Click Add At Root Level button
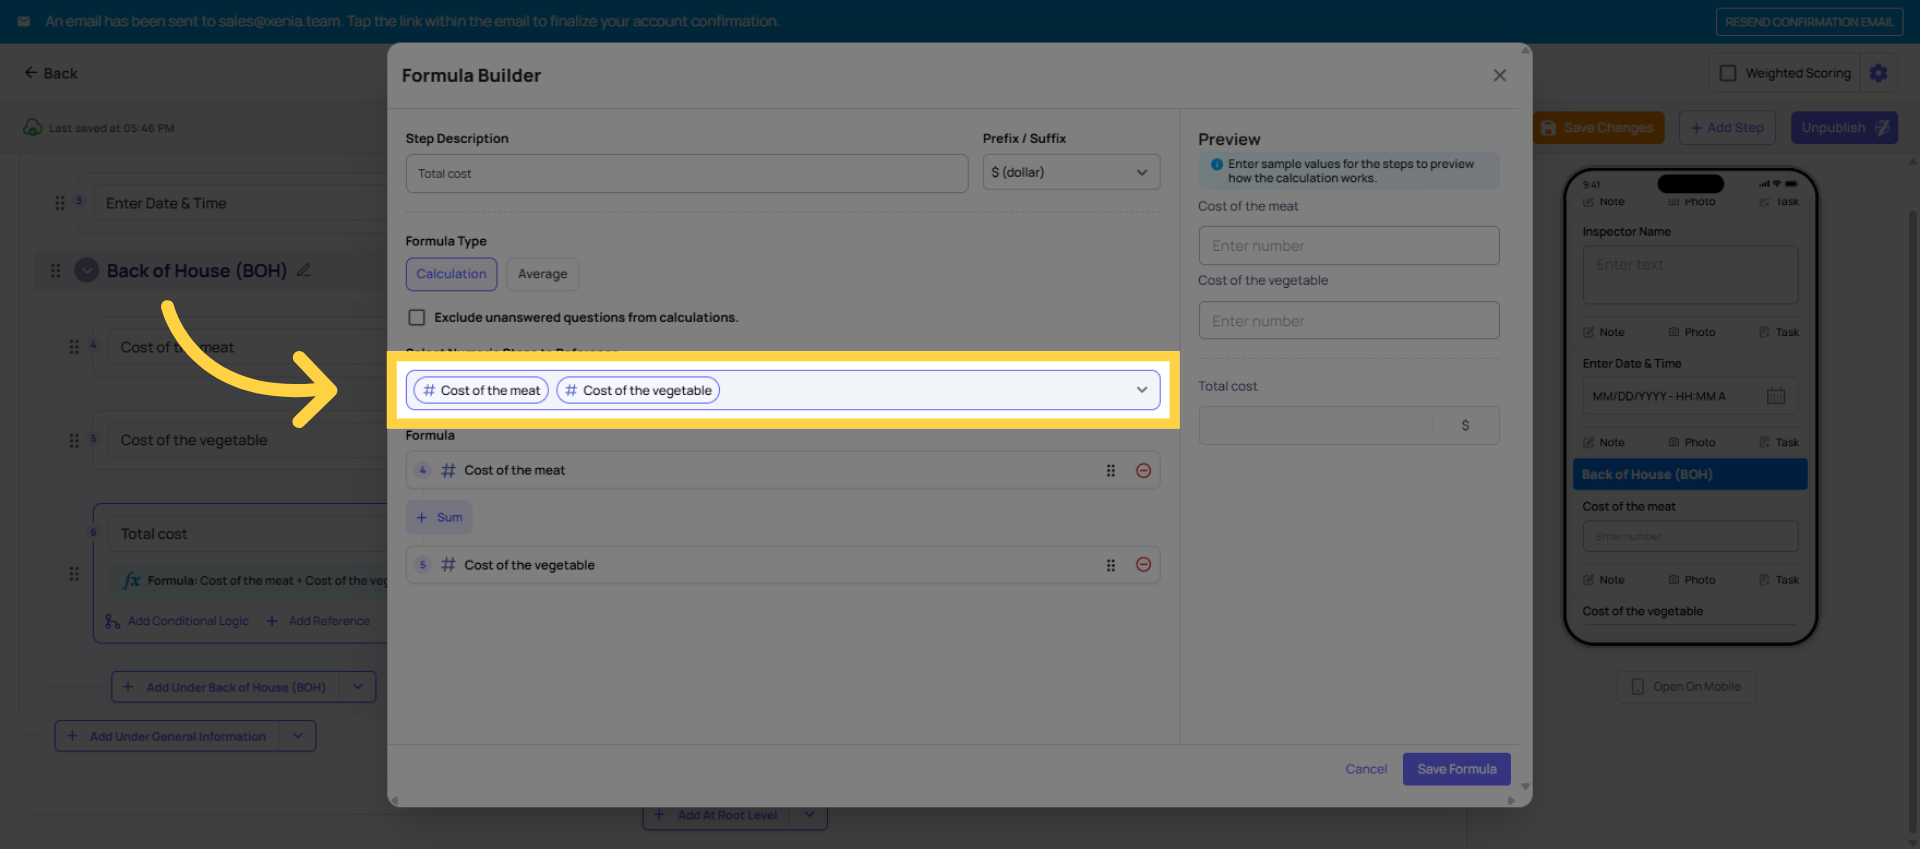Screen dimensions: 1920x849 [716, 815]
